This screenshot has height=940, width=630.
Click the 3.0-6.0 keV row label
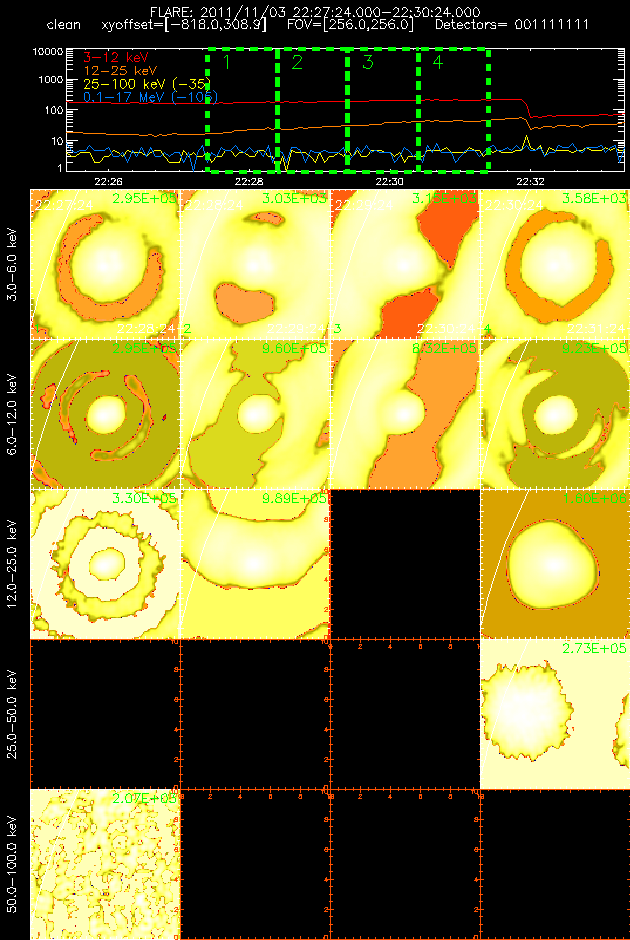[13, 264]
